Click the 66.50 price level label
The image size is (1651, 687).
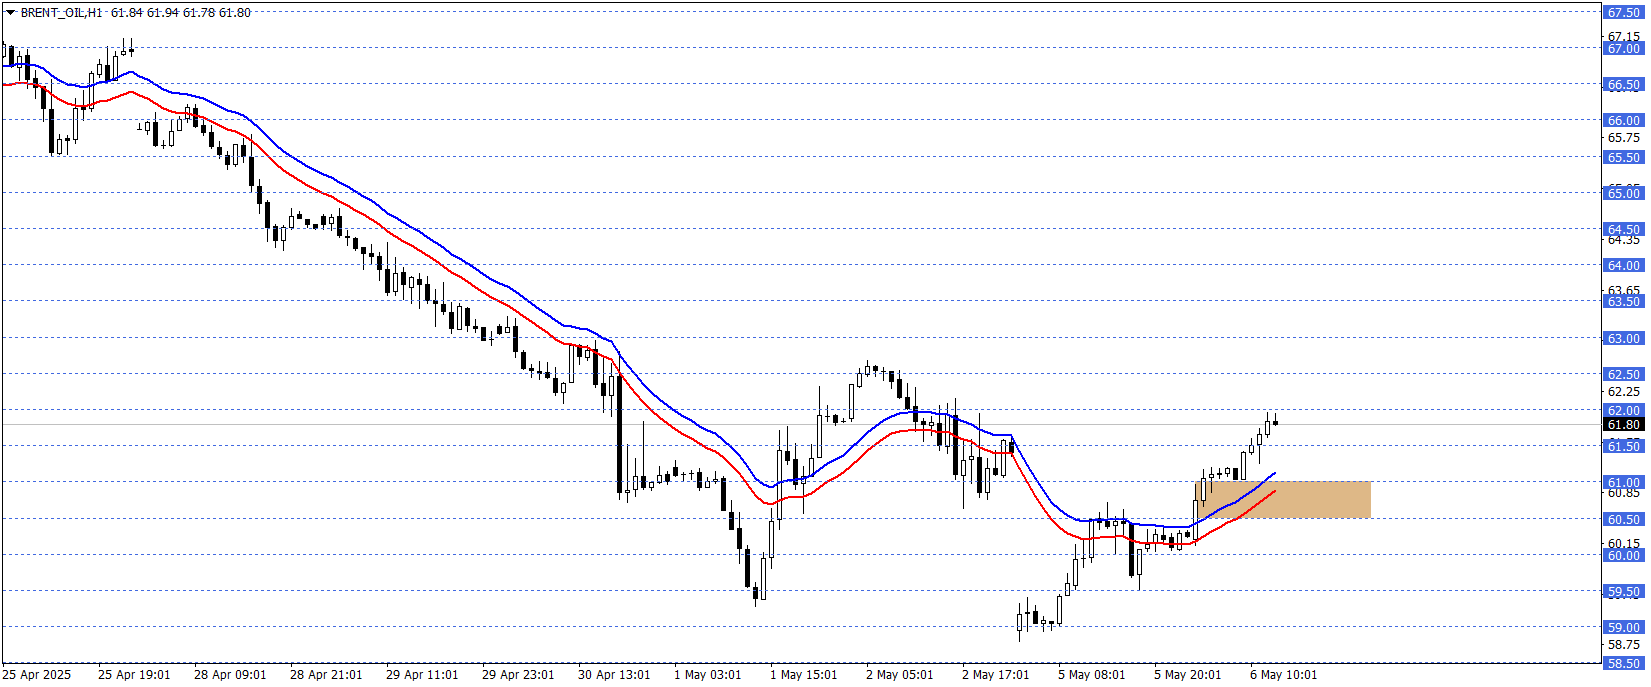(x=1624, y=85)
